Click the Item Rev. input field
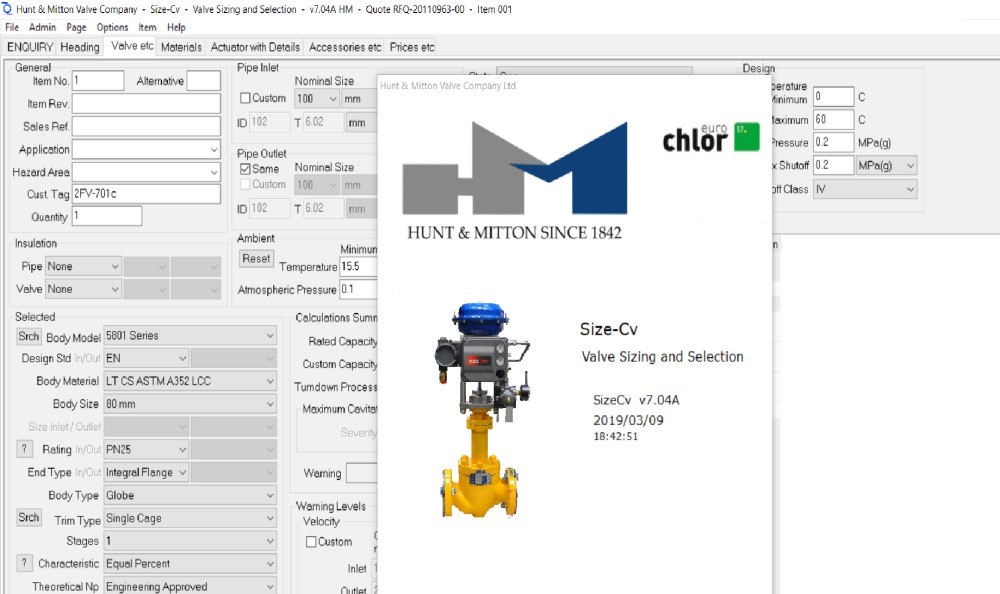 [x=146, y=103]
